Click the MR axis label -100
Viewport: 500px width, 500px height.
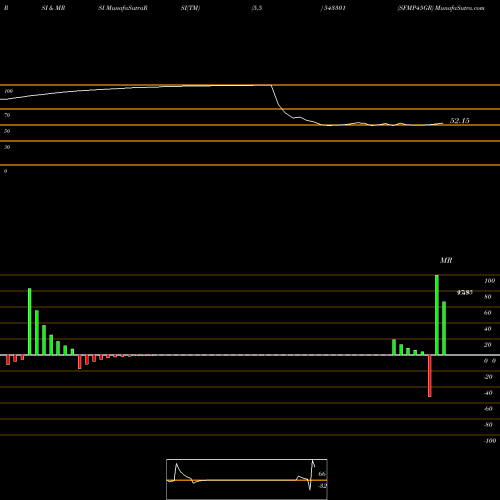490,441
